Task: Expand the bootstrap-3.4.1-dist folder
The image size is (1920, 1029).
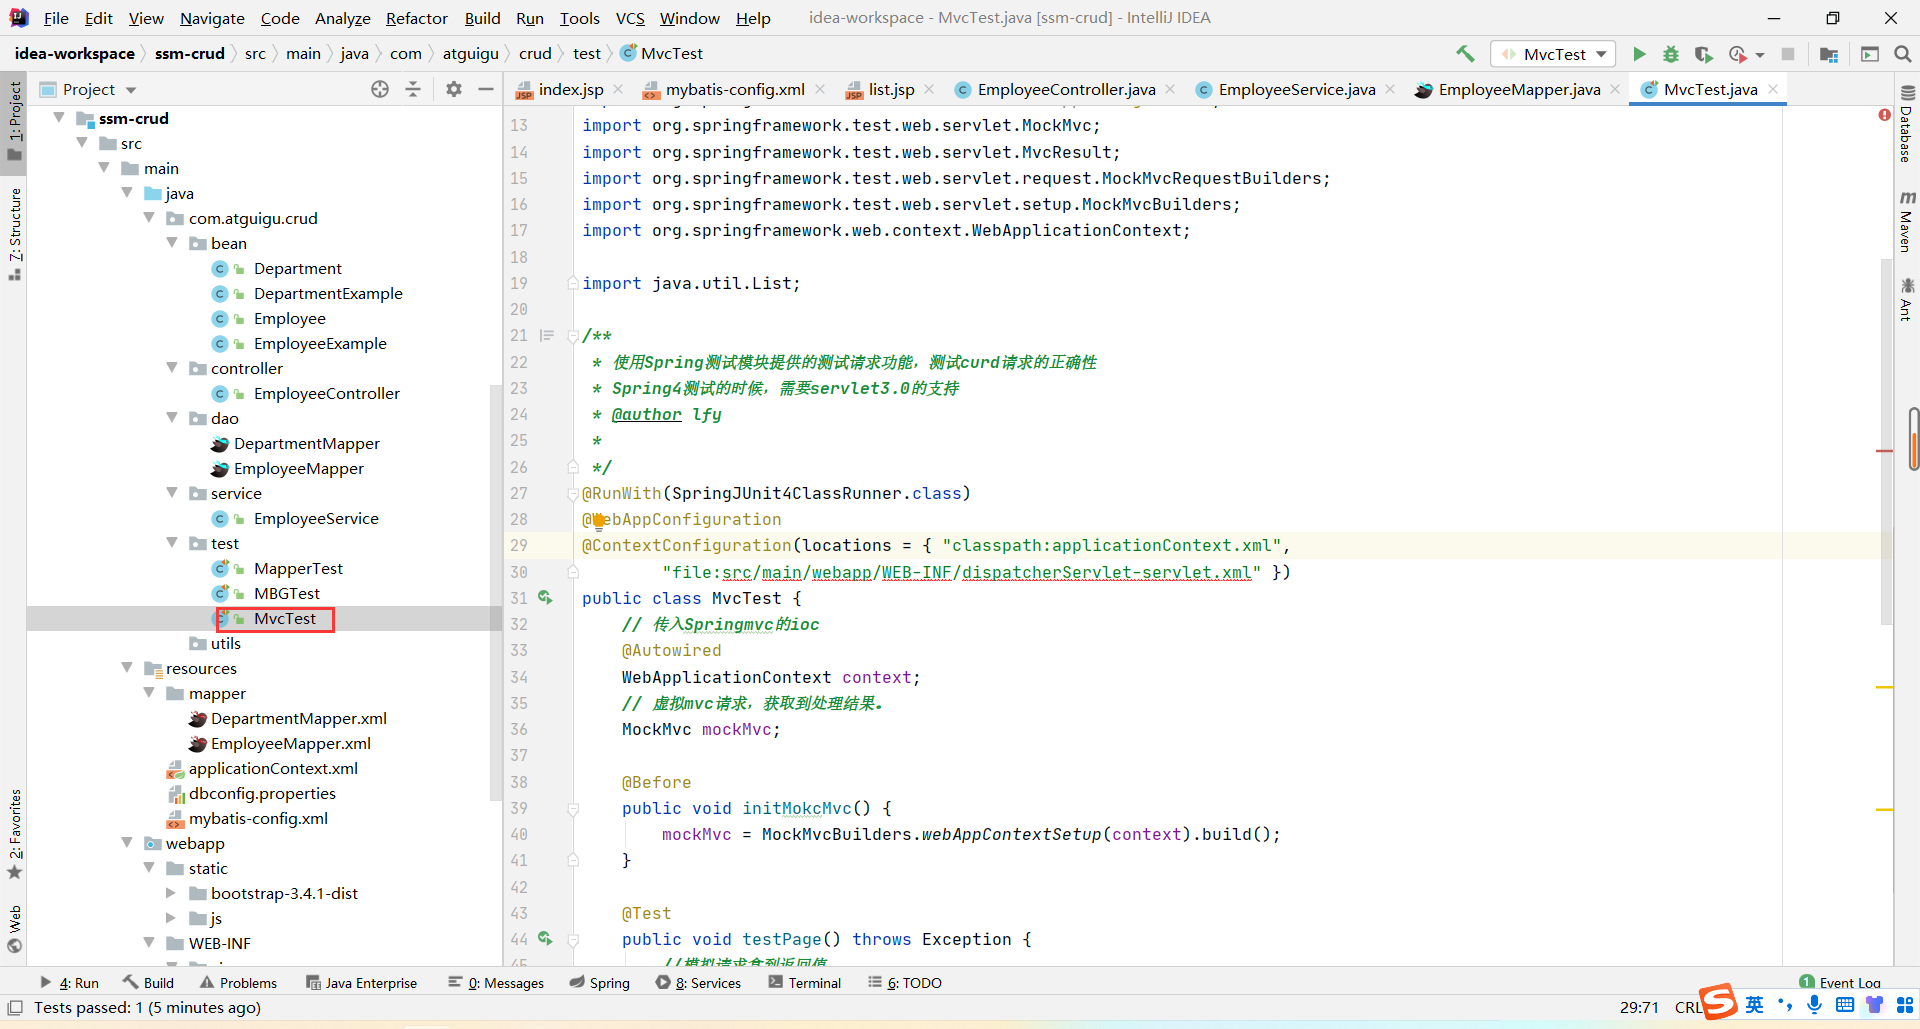Action: [171, 893]
